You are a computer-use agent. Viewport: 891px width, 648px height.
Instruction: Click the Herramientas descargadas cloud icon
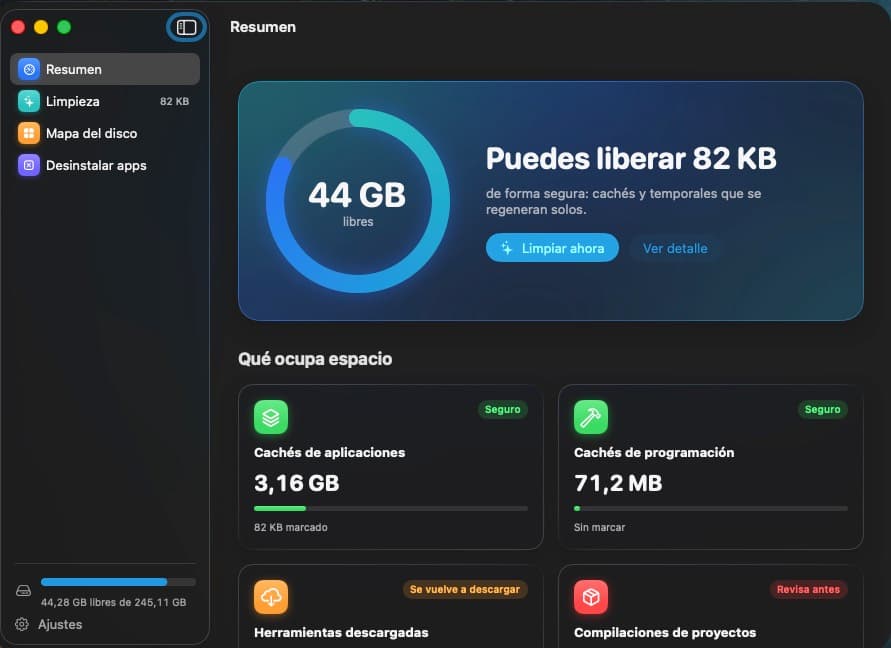[x=271, y=597]
